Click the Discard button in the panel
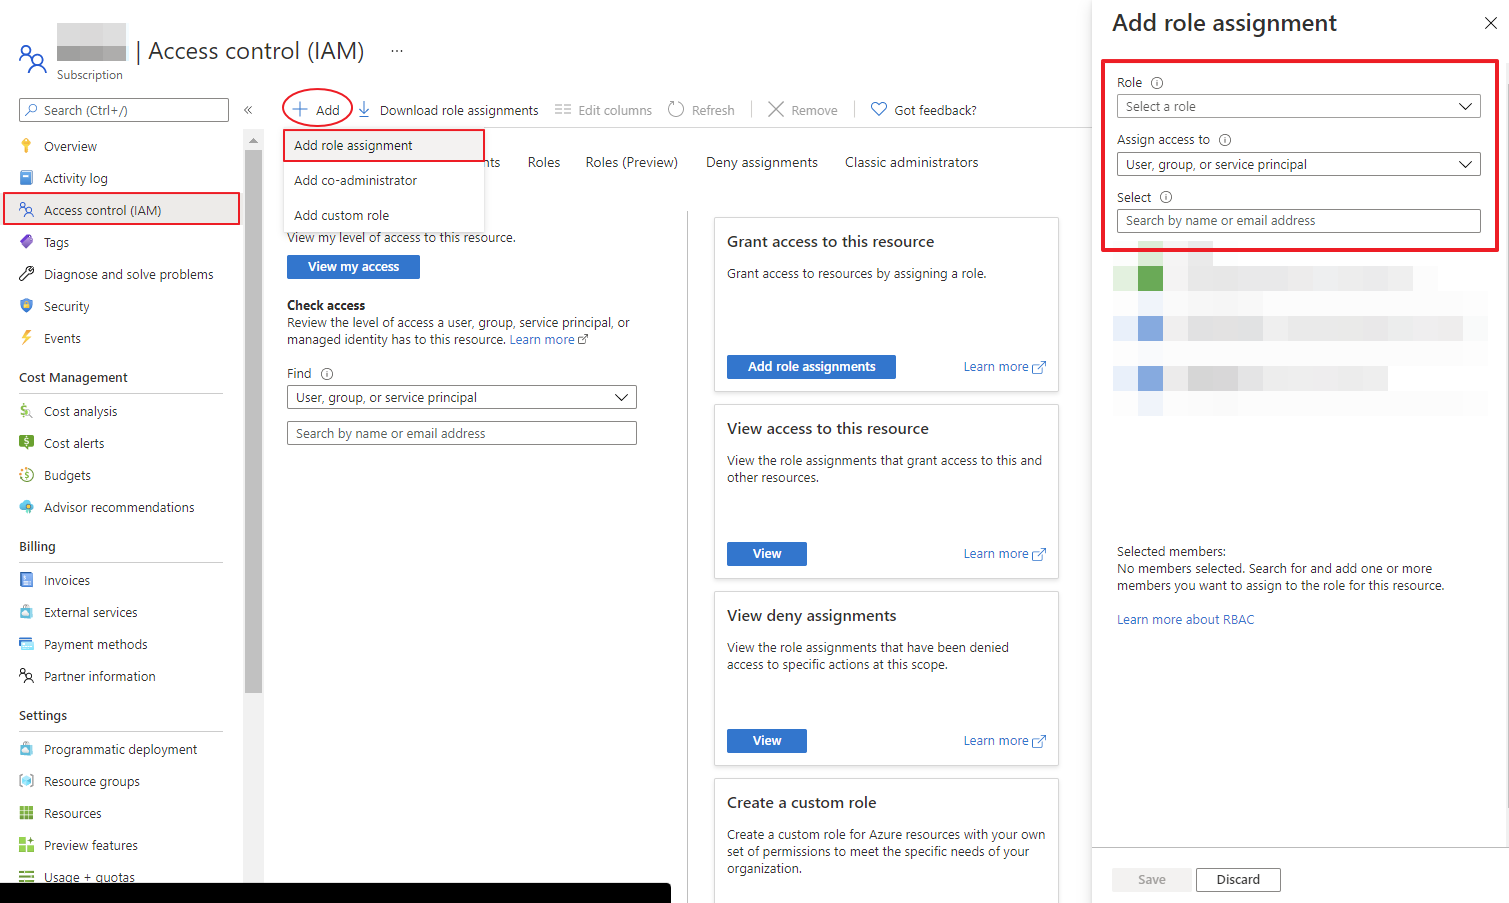The width and height of the screenshot is (1509, 903). (1238, 880)
